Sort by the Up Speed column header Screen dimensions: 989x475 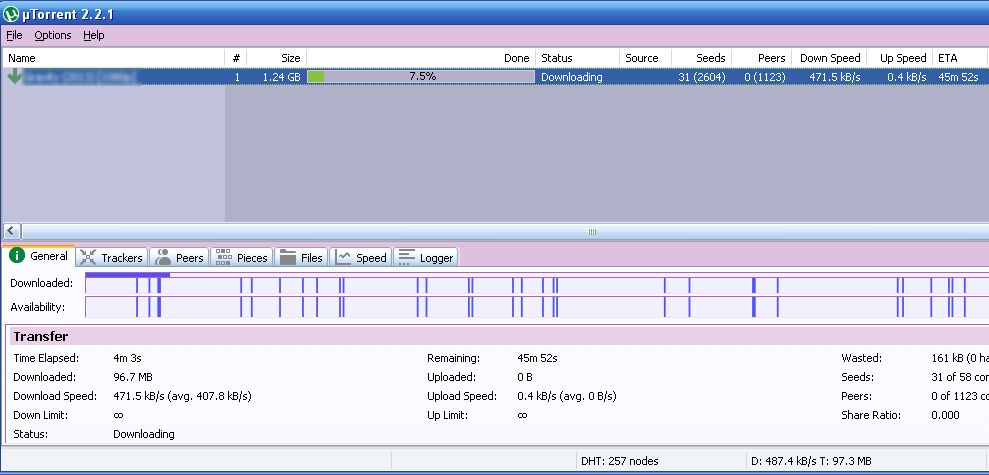[900, 58]
